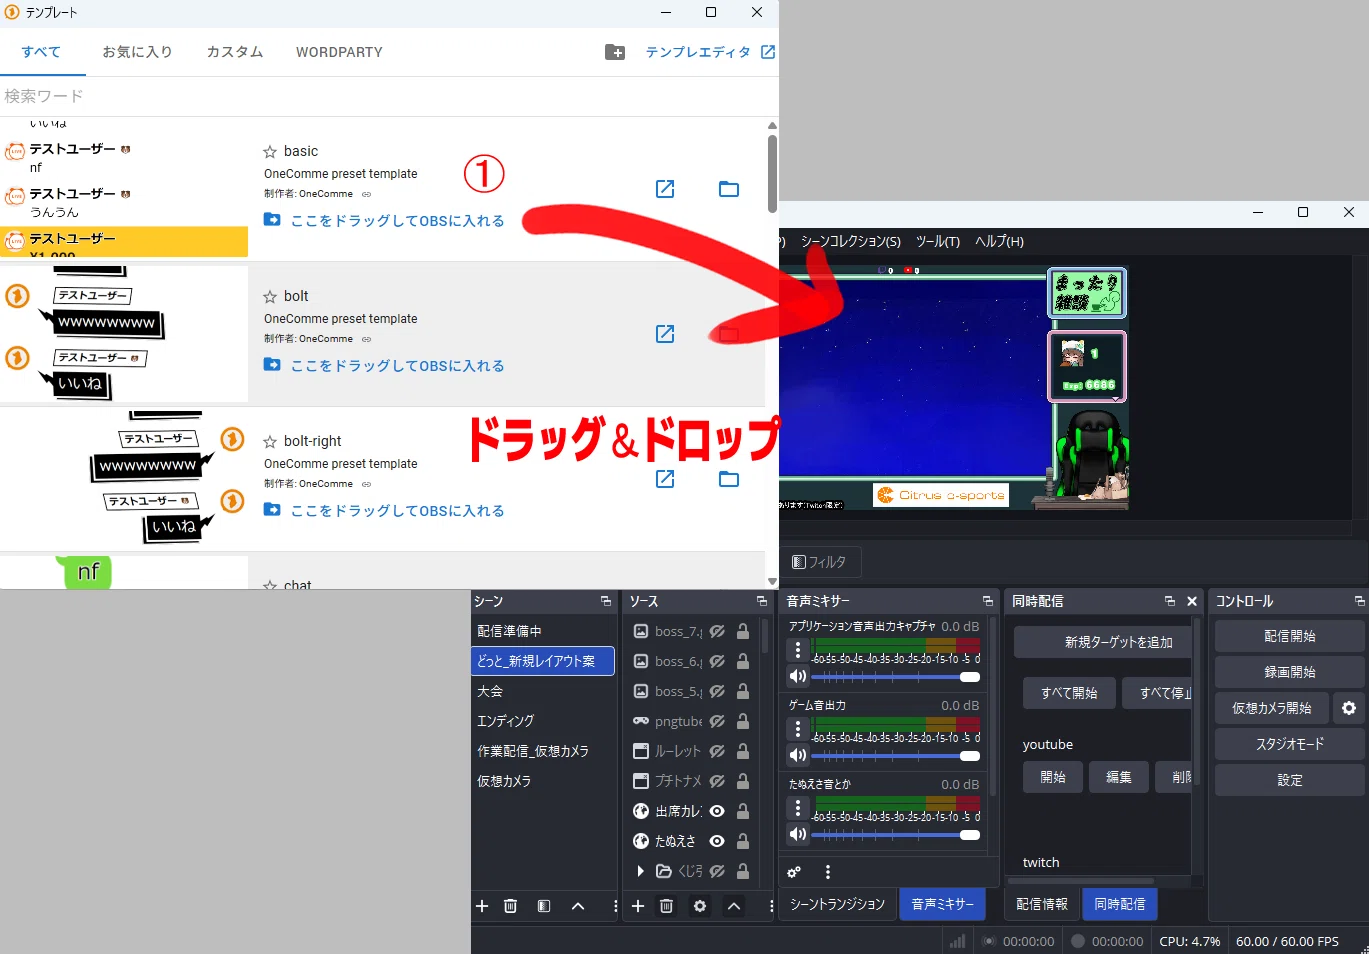Viewport: 1369px width, 954px height.
Task: Click the 配信開始 button
Action: point(1290,636)
